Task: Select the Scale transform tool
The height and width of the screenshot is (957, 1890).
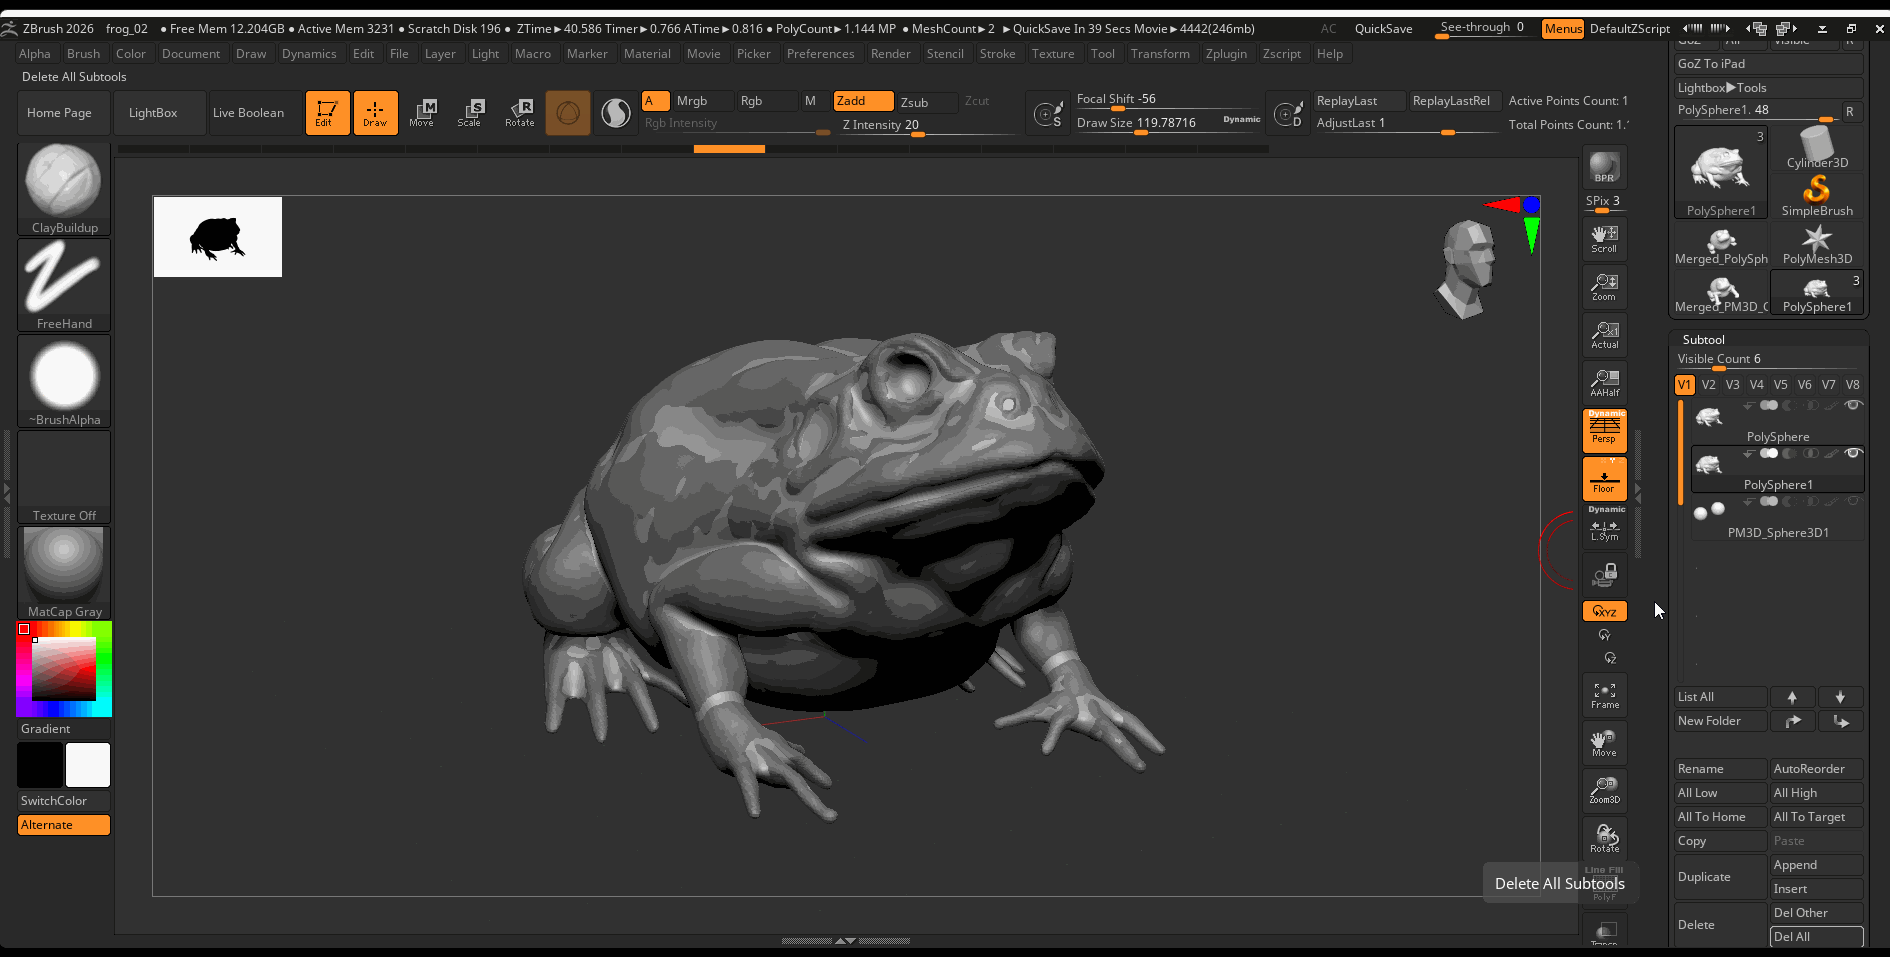Action: (x=470, y=112)
